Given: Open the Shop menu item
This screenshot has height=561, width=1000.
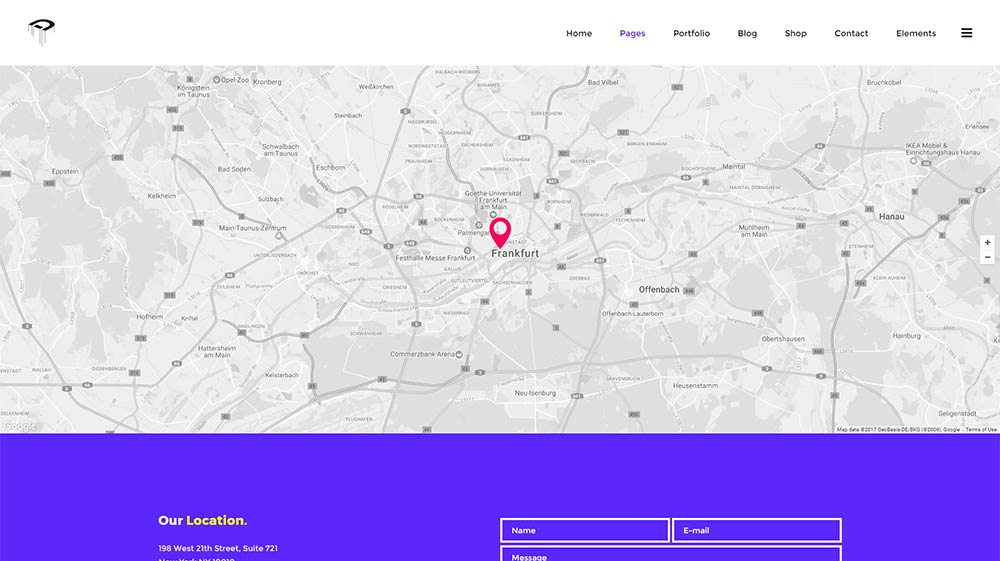Looking at the screenshot, I should pos(795,33).
